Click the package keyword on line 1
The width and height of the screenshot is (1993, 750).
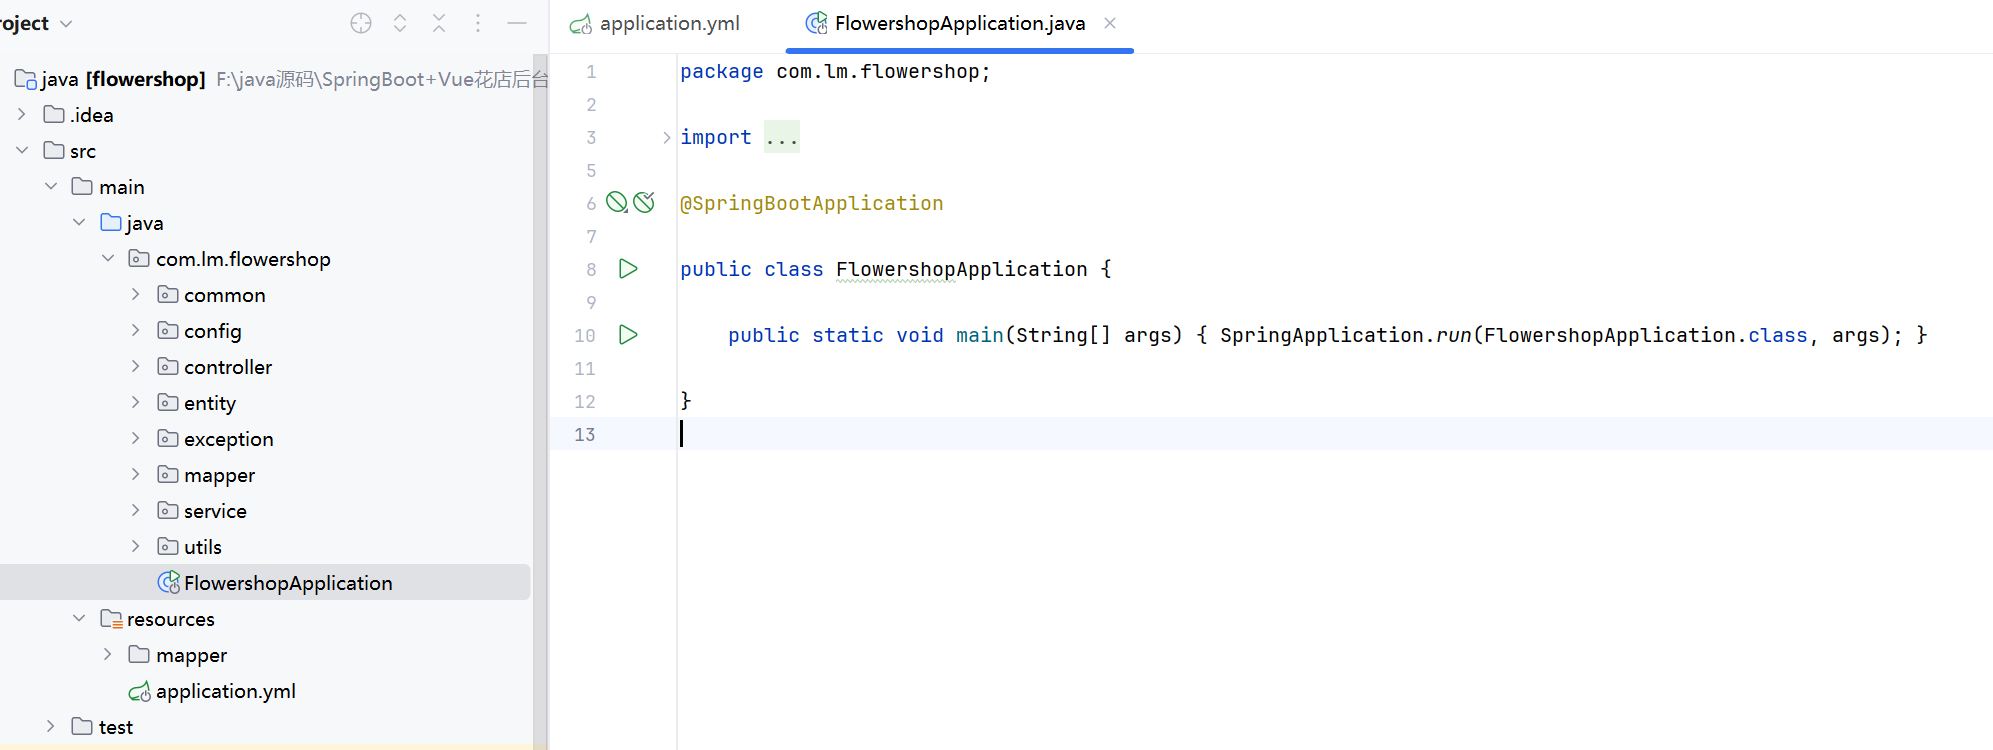[x=721, y=71]
